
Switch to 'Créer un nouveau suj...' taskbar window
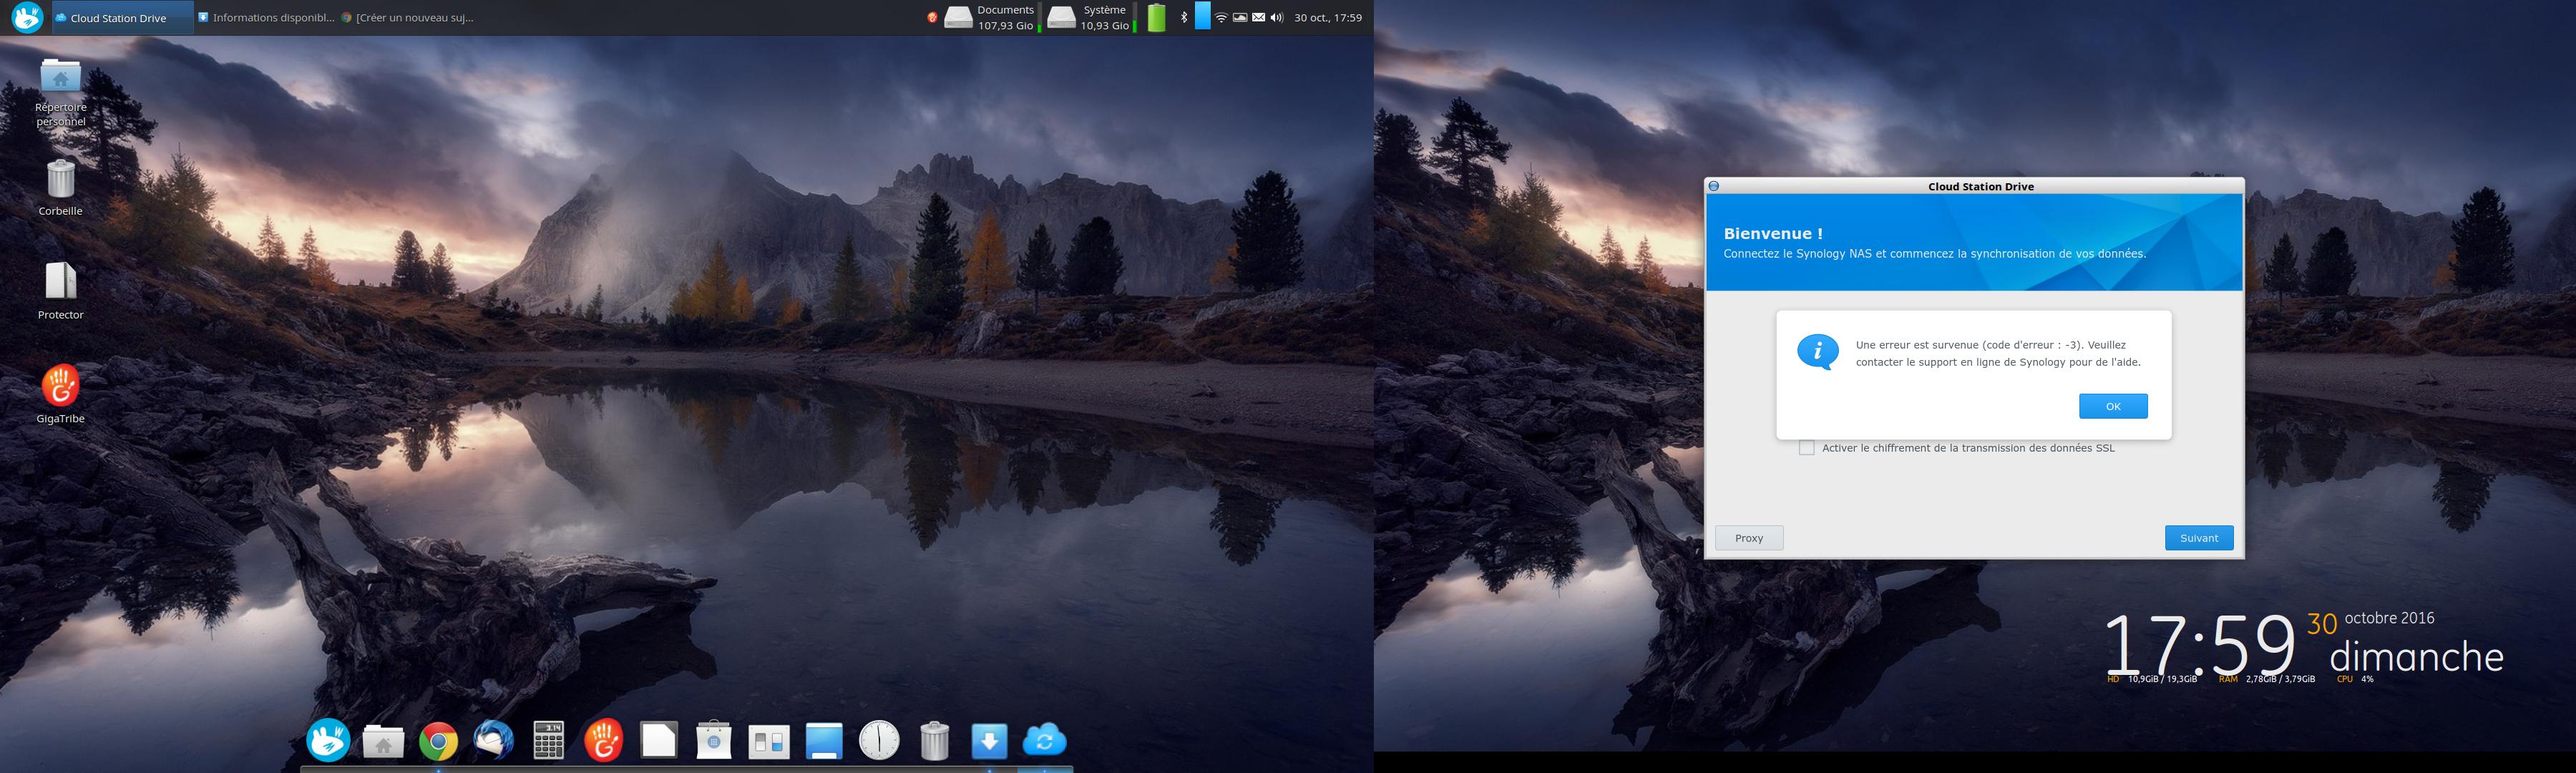coord(408,18)
